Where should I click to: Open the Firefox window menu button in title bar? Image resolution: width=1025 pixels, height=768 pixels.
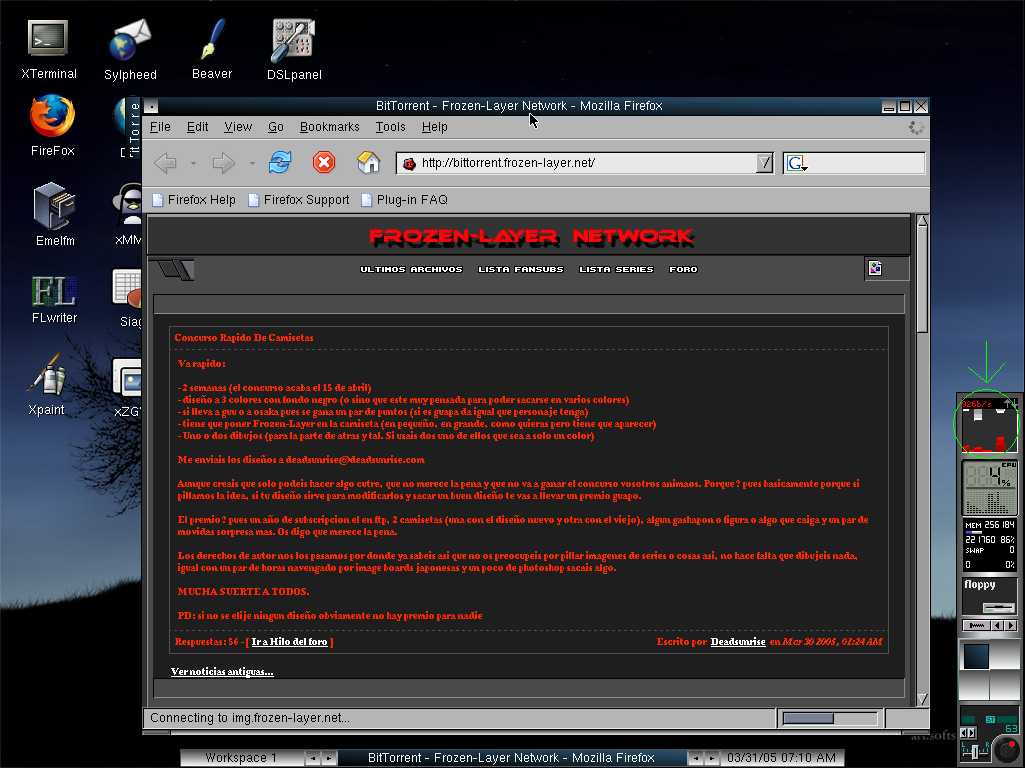[x=152, y=106]
